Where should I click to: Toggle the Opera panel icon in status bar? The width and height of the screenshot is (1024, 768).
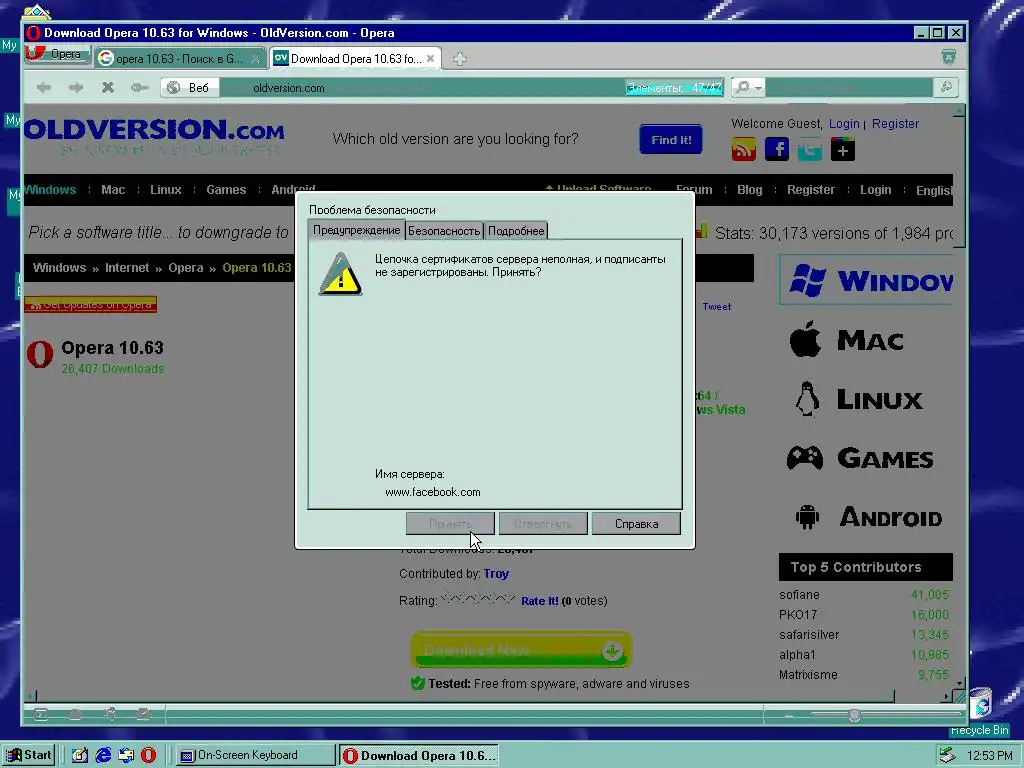[40, 715]
